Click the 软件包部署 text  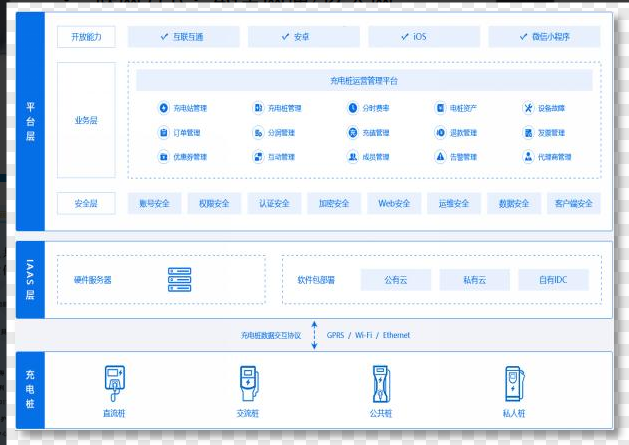click(x=316, y=280)
